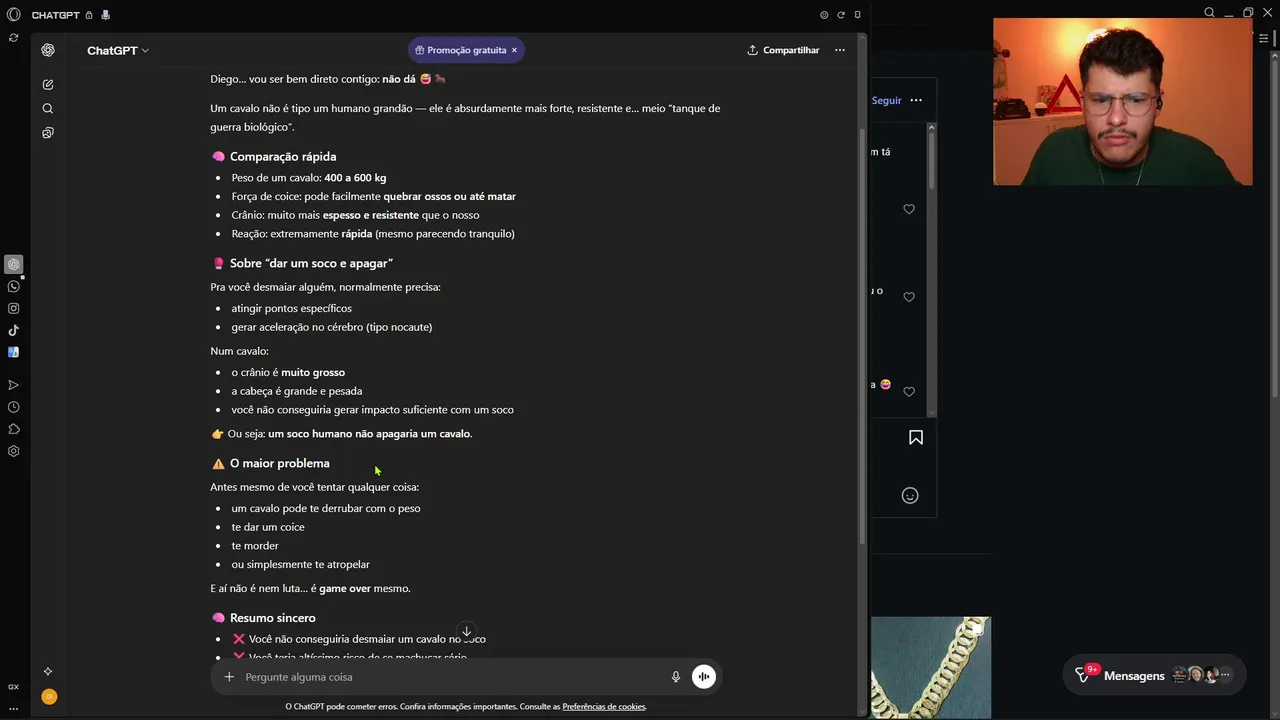The height and width of the screenshot is (720, 1280).
Task: Open the three-dot menu in Mensagens bar
Action: tap(1225, 675)
